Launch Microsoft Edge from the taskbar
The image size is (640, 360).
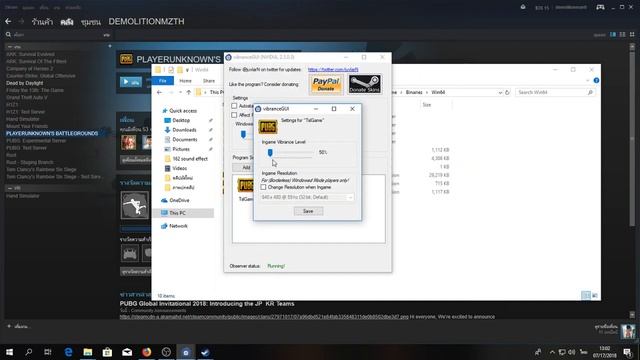click(68, 352)
